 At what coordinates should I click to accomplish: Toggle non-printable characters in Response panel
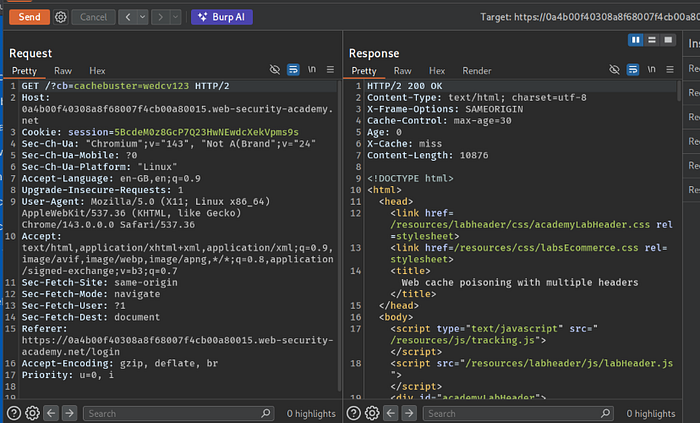(x=651, y=69)
